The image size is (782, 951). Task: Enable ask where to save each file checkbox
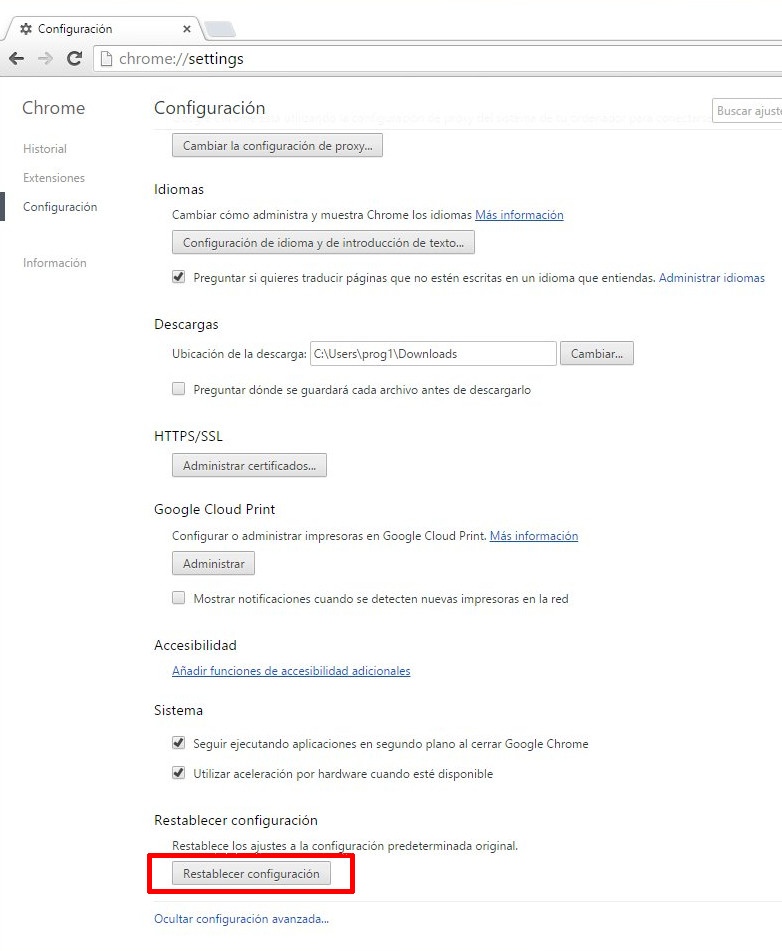coord(178,389)
